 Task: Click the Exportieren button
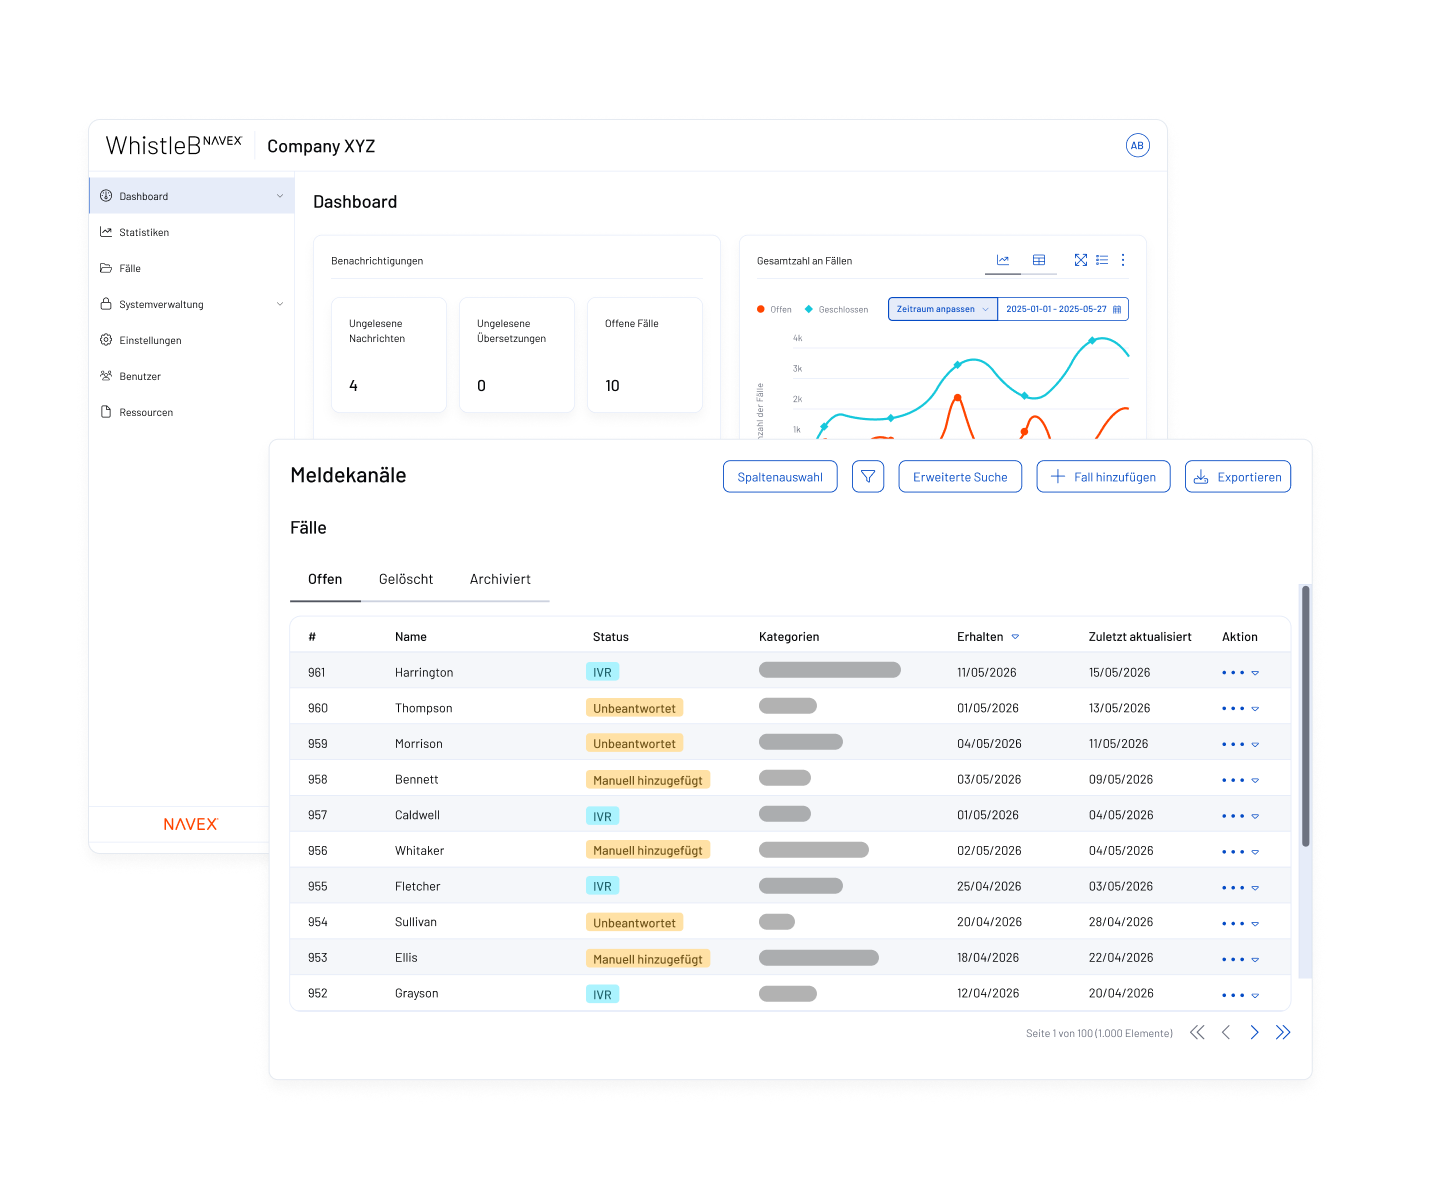coord(1238,477)
